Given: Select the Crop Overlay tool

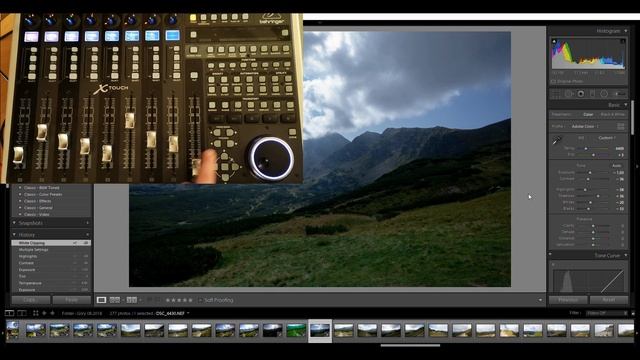Looking at the screenshot, I should 556,94.
